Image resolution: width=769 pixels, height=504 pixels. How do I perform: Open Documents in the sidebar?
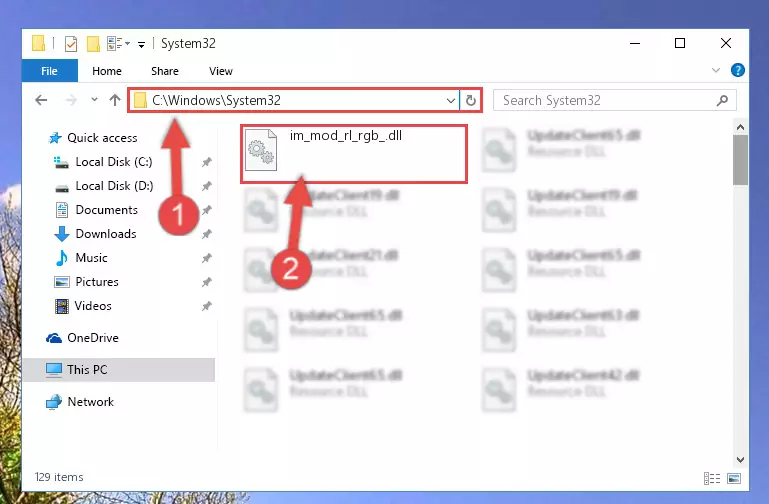97,210
